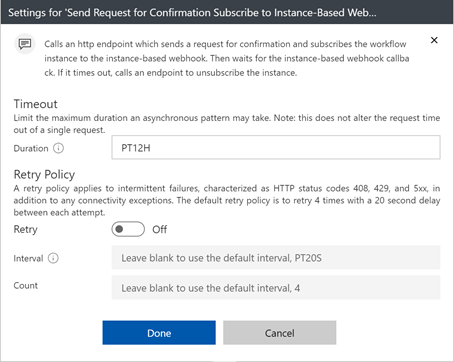454x362 pixels.
Task: Close the settings dialog with the X
Action: tap(434, 40)
